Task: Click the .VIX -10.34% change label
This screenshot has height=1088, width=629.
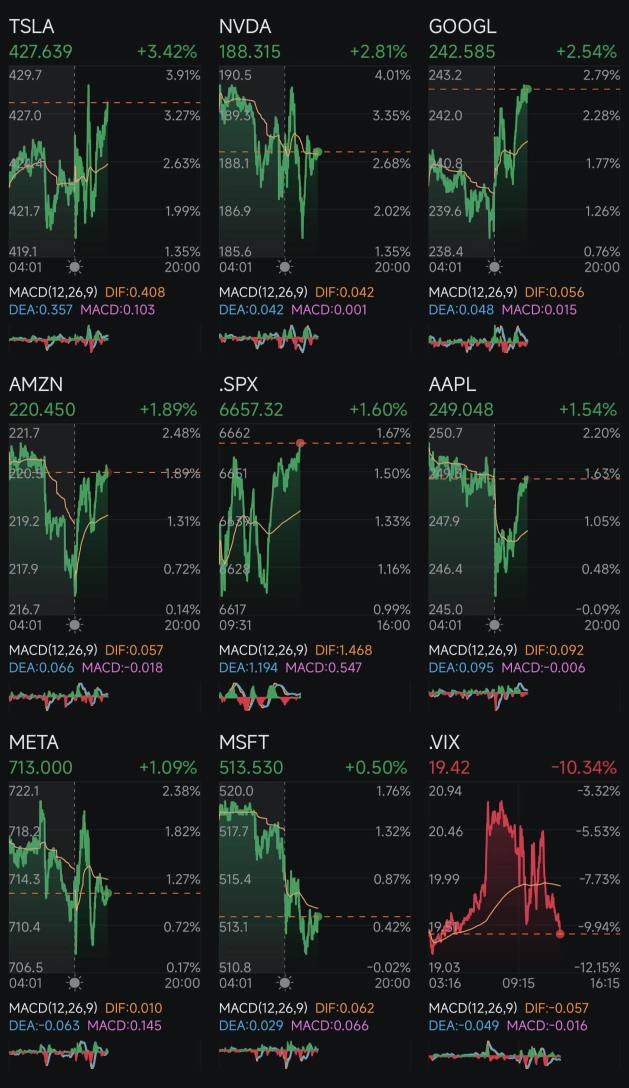Action: click(x=584, y=767)
